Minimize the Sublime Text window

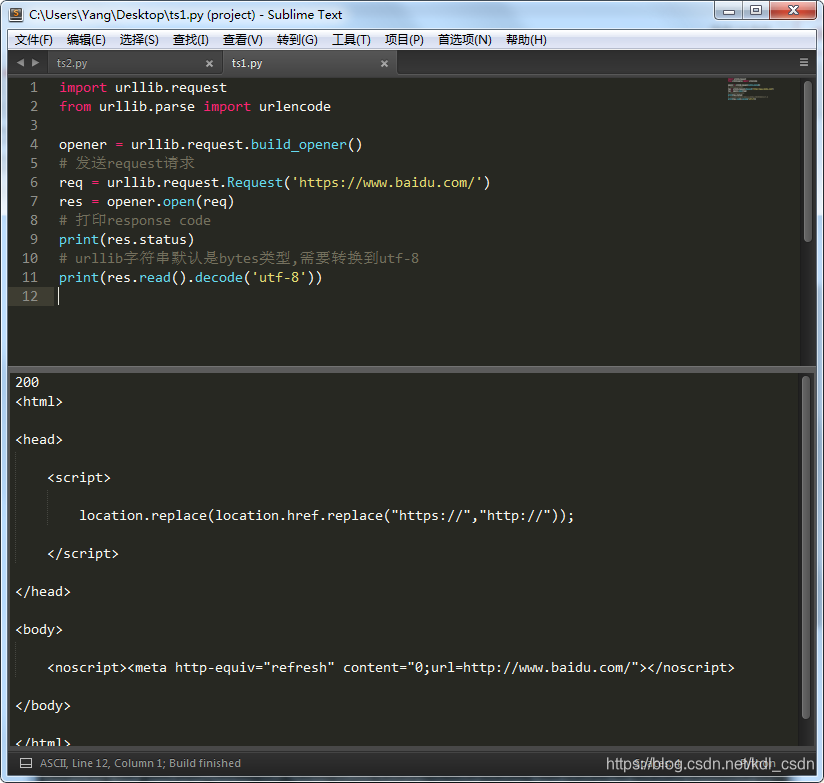point(729,11)
